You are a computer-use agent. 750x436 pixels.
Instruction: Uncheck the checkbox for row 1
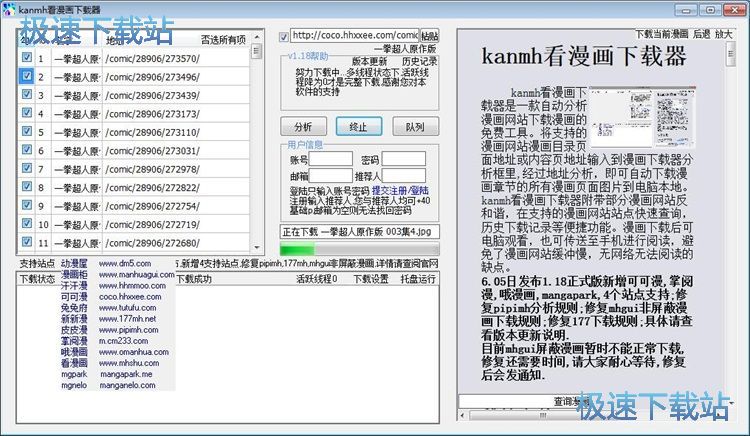[27, 57]
